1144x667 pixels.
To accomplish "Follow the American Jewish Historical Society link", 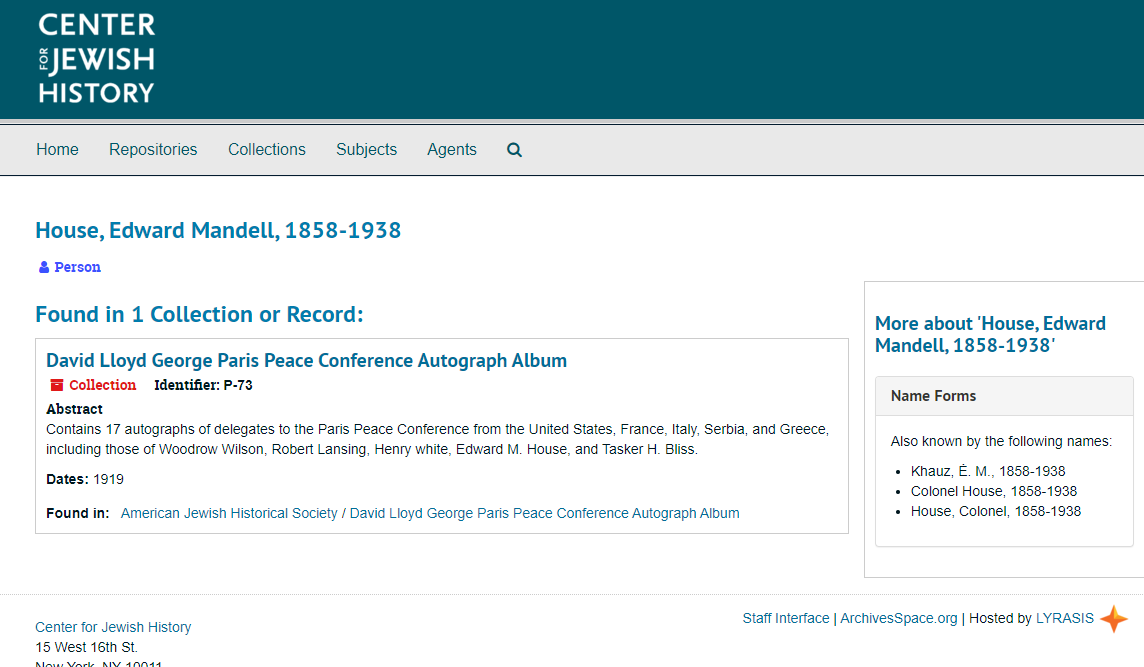I will [x=229, y=513].
